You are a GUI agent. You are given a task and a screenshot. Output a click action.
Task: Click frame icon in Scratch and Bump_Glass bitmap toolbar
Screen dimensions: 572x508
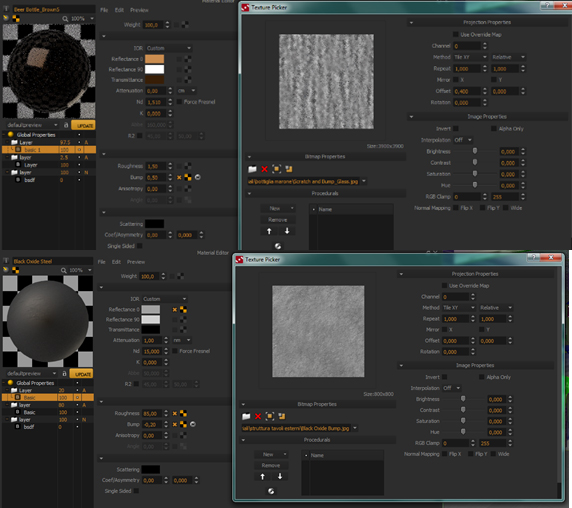277,169
